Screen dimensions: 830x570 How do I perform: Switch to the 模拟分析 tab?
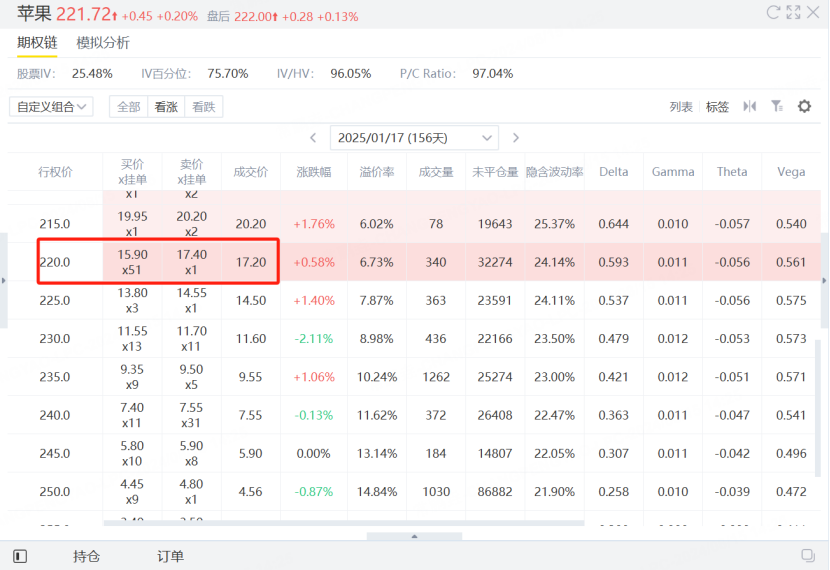[x=103, y=43]
